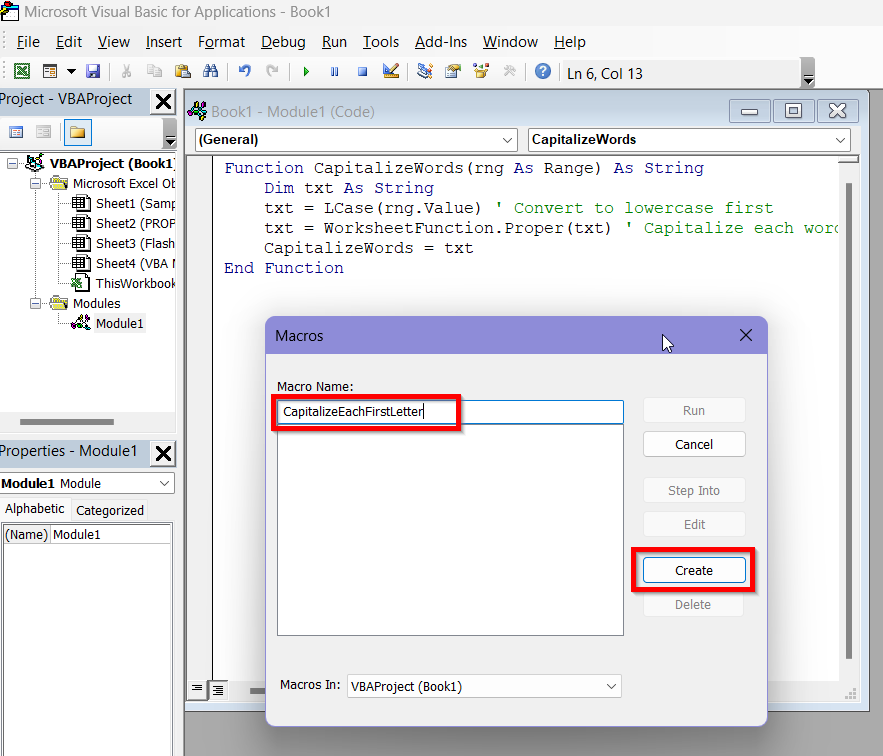This screenshot has width=883, height=756.
Task: Close the Project - VBAProject panel
Action: tap(163, 102)
